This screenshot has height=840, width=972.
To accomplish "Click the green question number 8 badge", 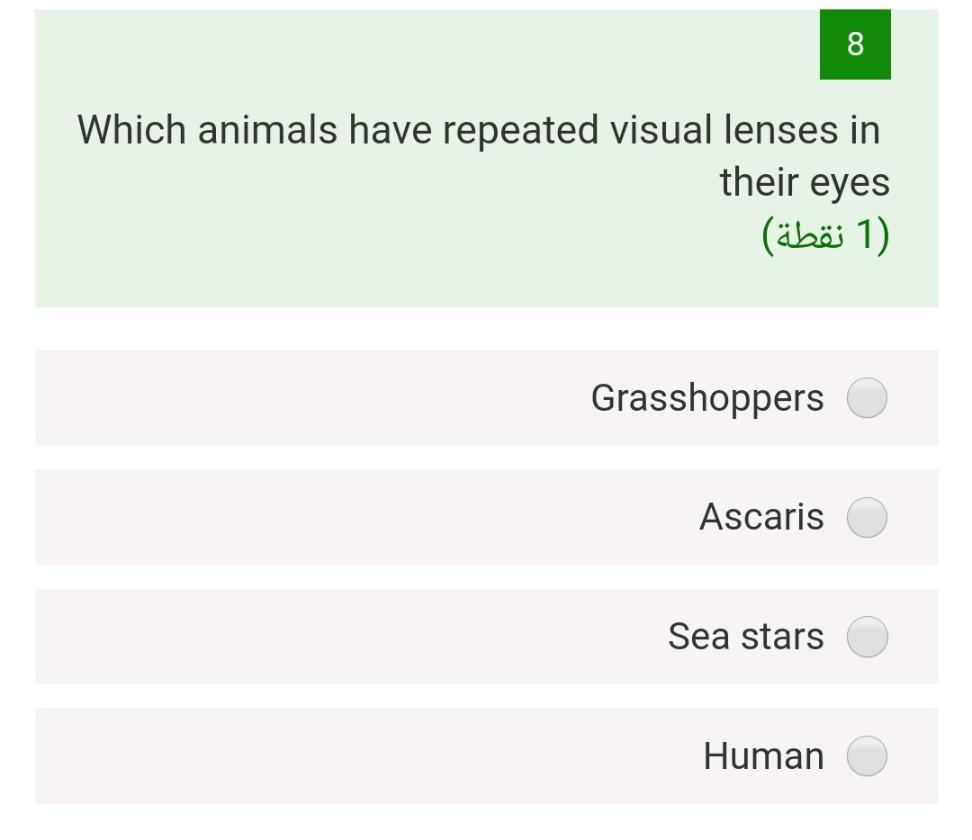I will click(855, 44).
